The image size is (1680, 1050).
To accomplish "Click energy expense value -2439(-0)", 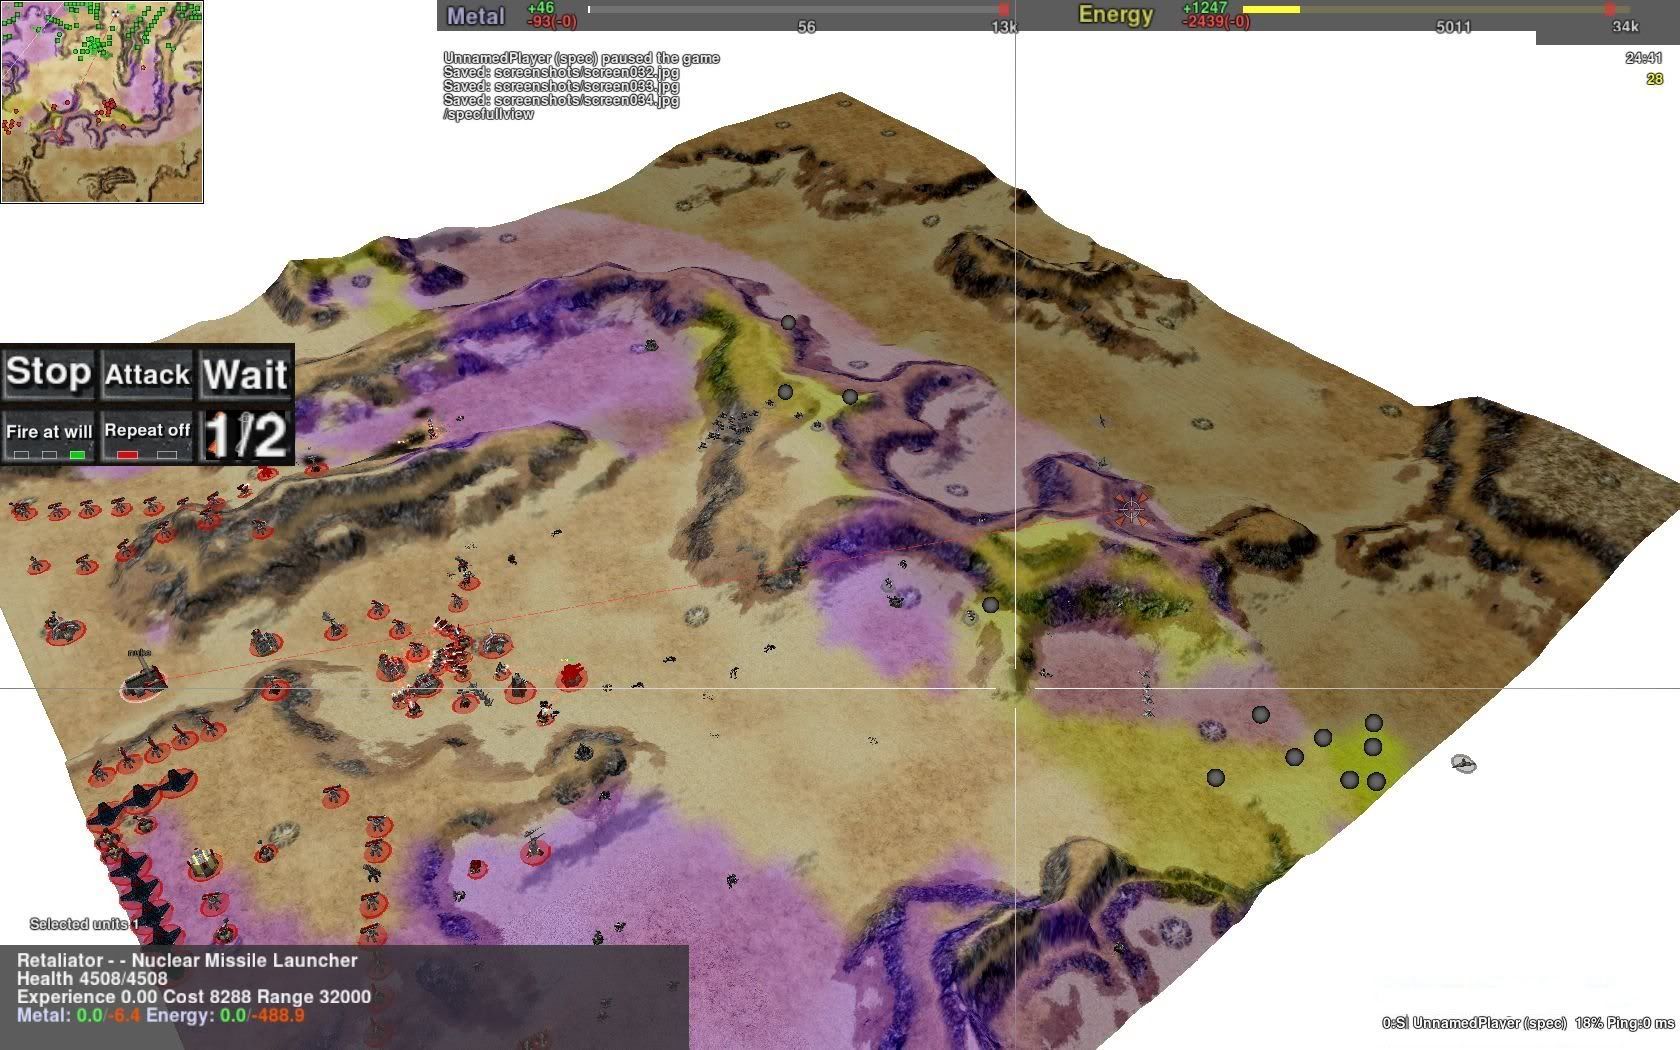I will point(1216,21).
